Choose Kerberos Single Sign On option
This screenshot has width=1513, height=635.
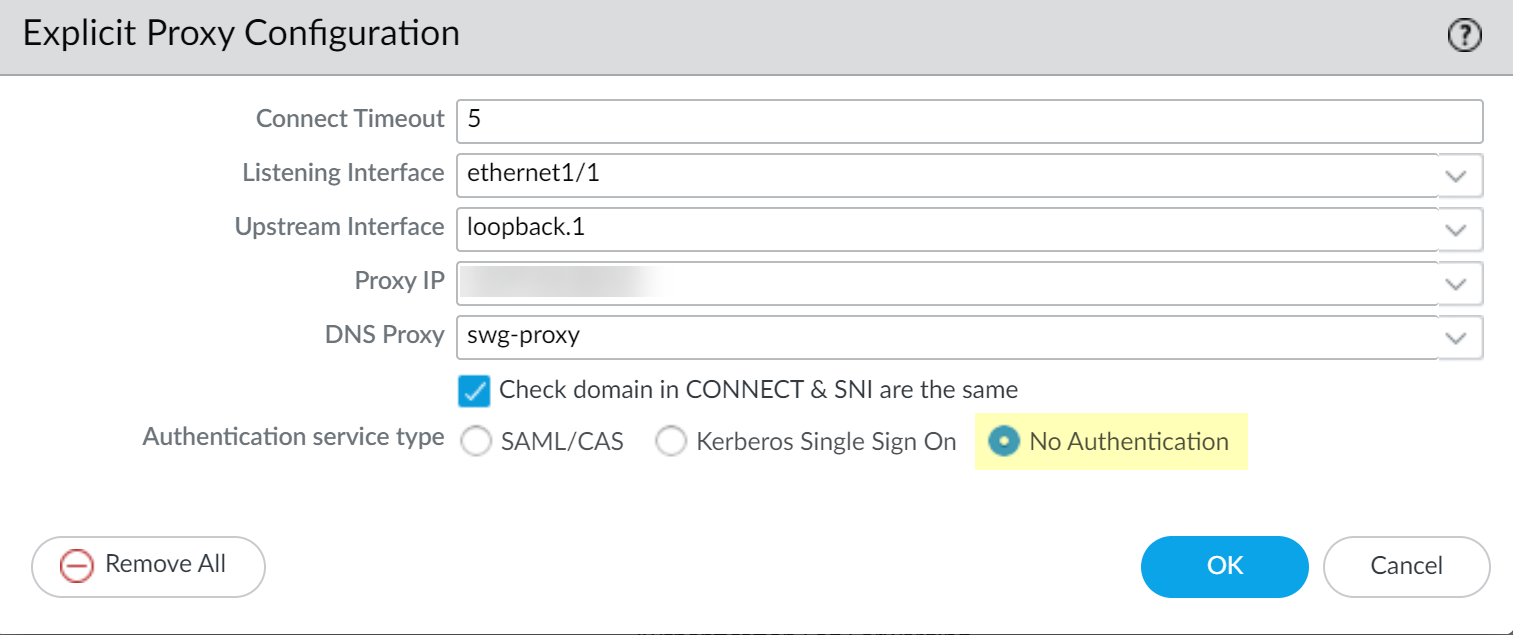pos(670,442)
